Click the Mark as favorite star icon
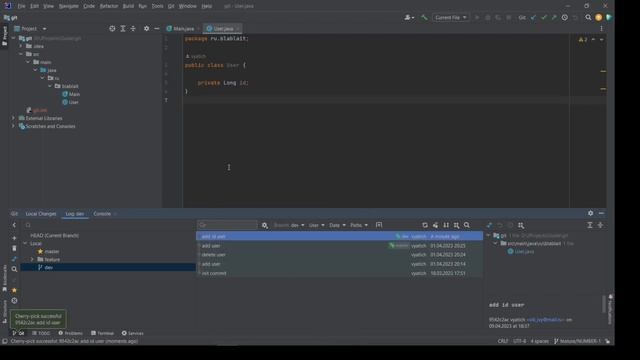640x360 pixels. (14, 290)
